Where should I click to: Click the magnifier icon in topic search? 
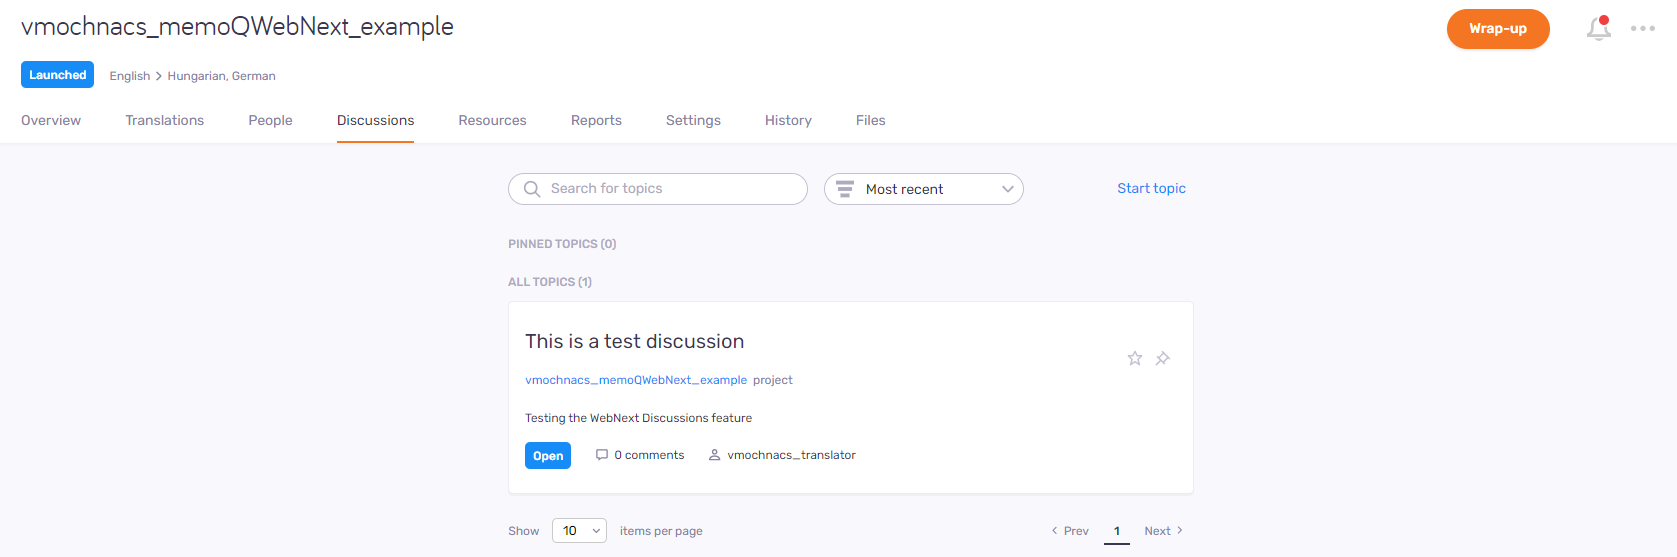point(532,189)
